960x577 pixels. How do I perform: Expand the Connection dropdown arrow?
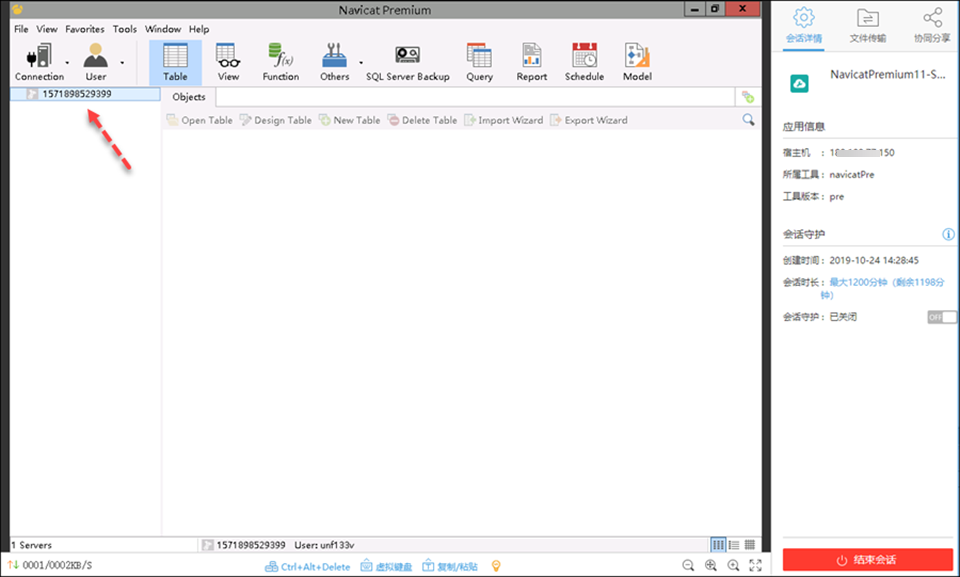[x=67, y=61]
